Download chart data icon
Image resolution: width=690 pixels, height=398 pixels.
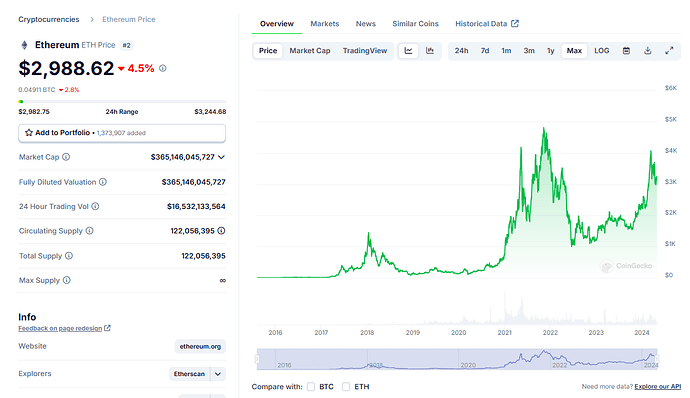pyautogui.click(x=647, y=51)
